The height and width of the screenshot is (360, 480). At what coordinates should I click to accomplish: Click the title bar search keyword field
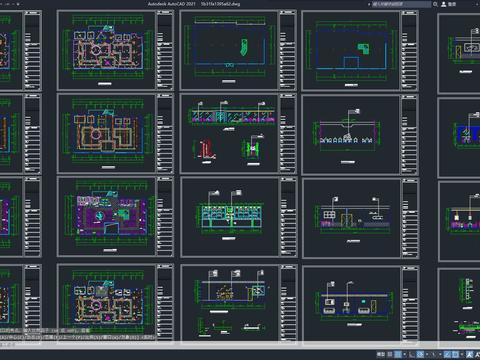401,4
